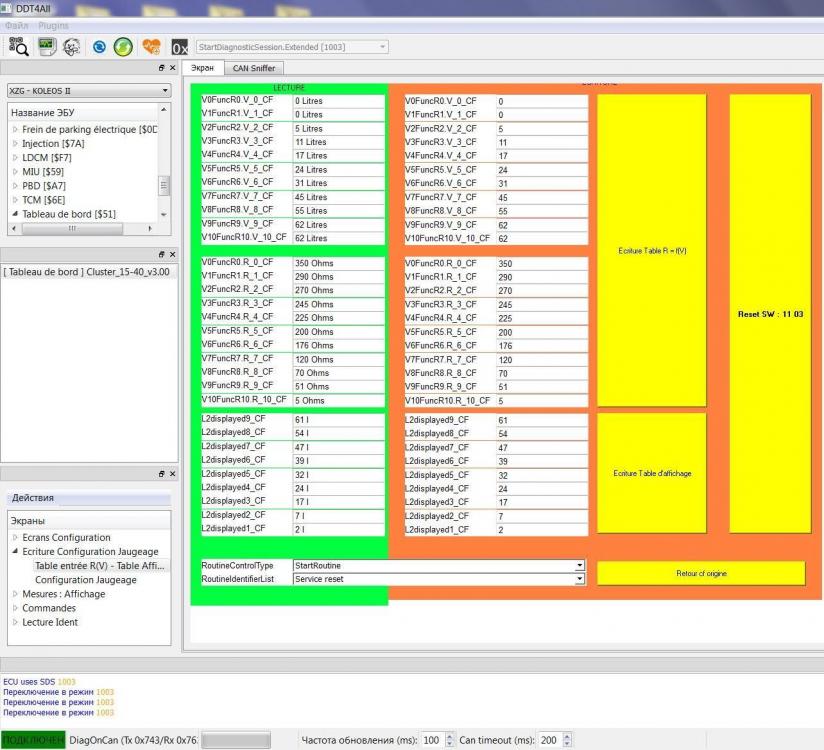Screen dimensions: 824x750
Task: Expand the Mesures : Affichage node
Action: tap(15, 593)
